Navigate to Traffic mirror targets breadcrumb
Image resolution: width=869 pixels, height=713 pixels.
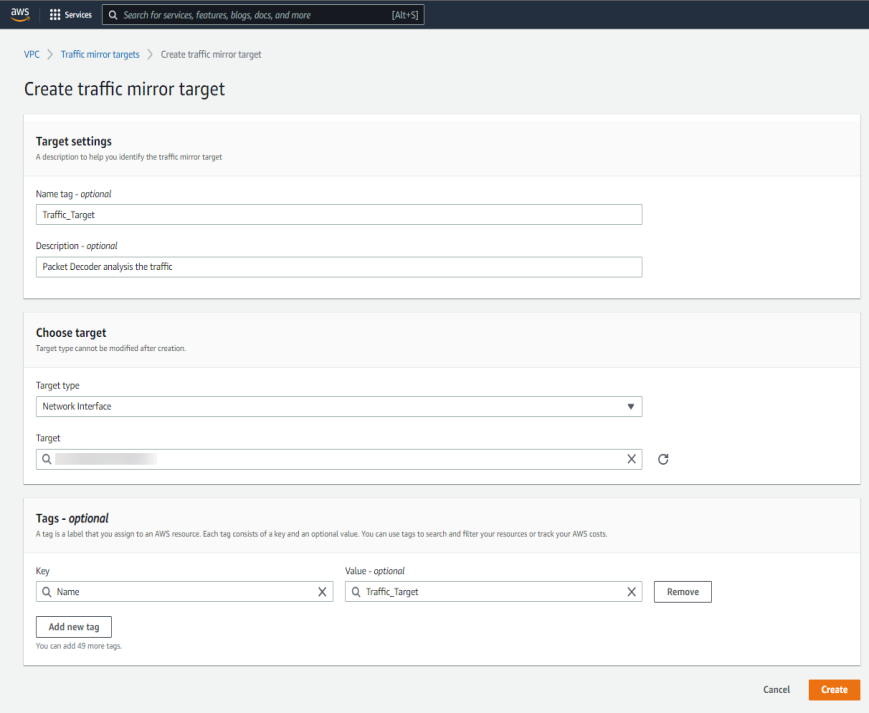pos(100,54)
